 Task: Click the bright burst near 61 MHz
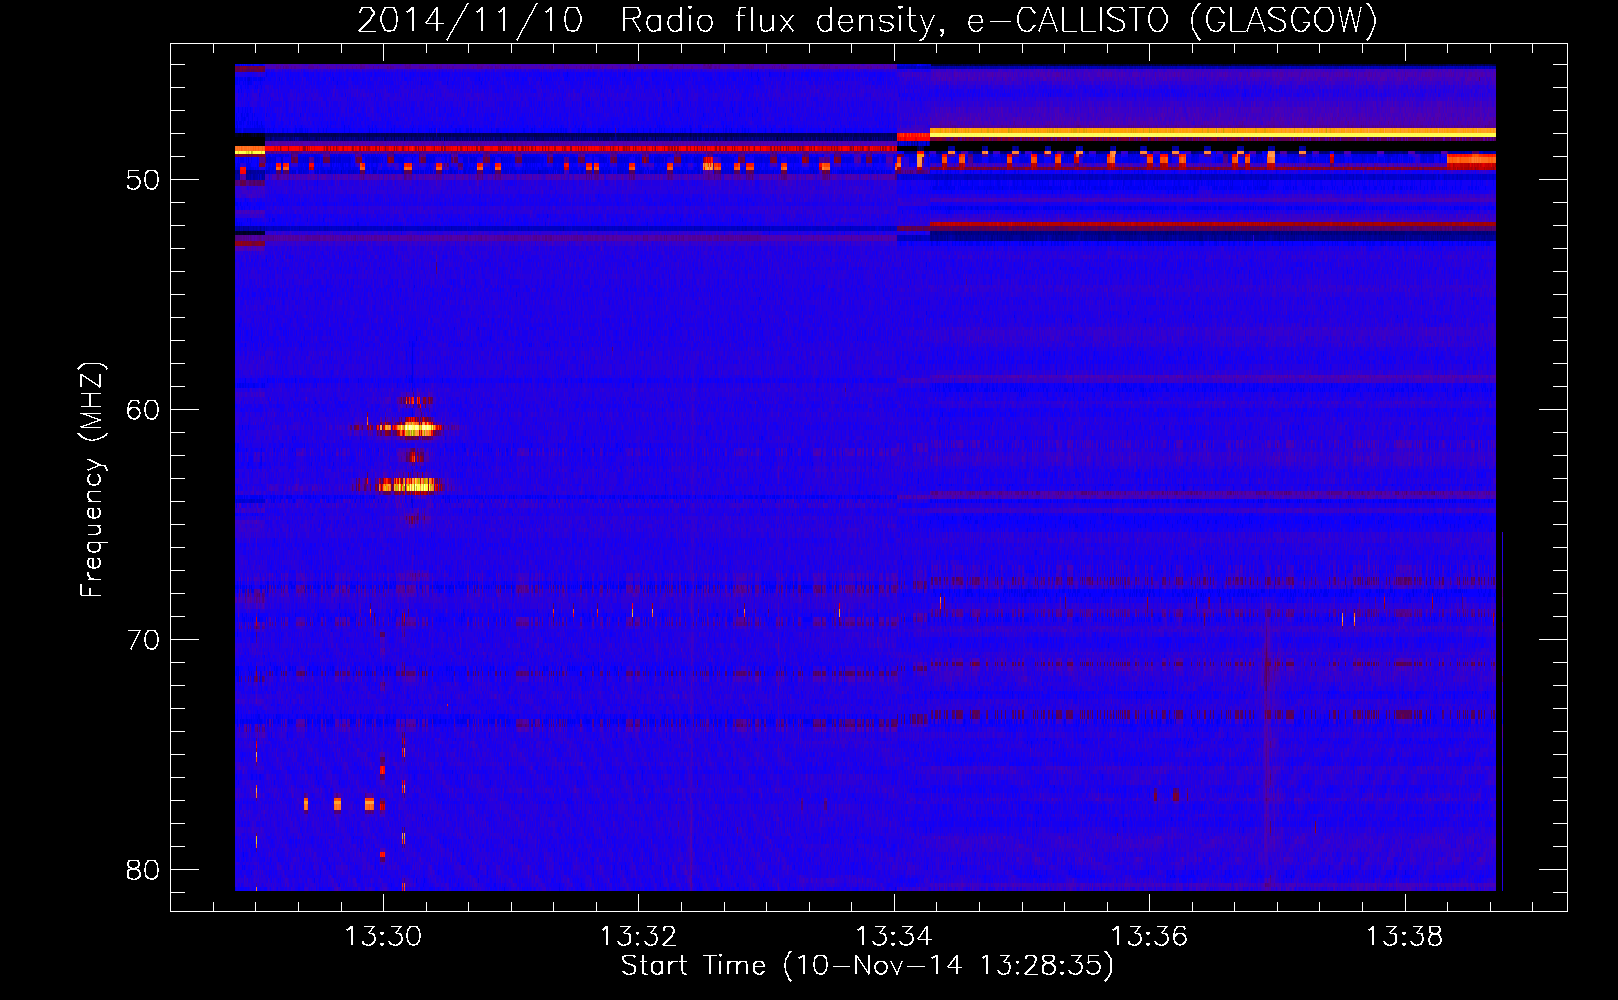408,428
